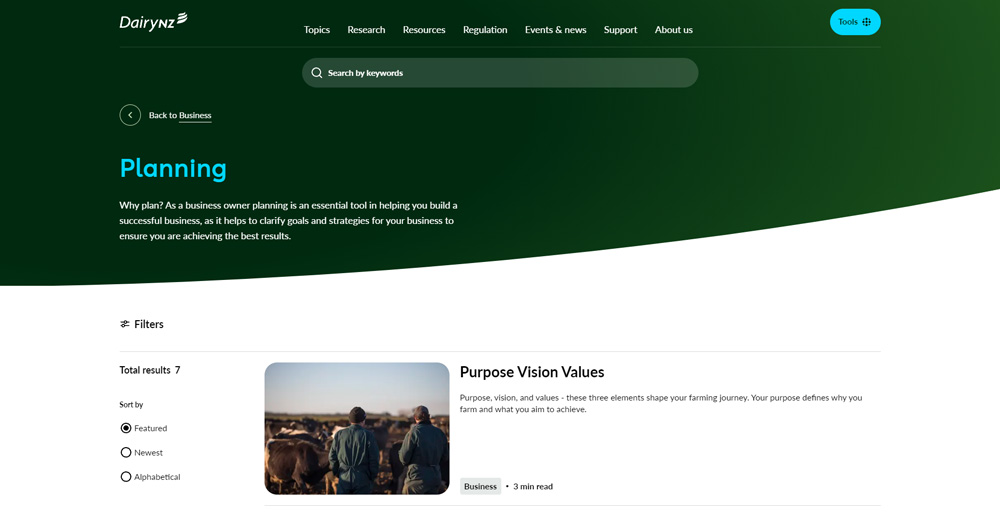Screen dimensions: 1000x515
Task: Open the Purpose Vision Values article title
Action: [532, 372]
